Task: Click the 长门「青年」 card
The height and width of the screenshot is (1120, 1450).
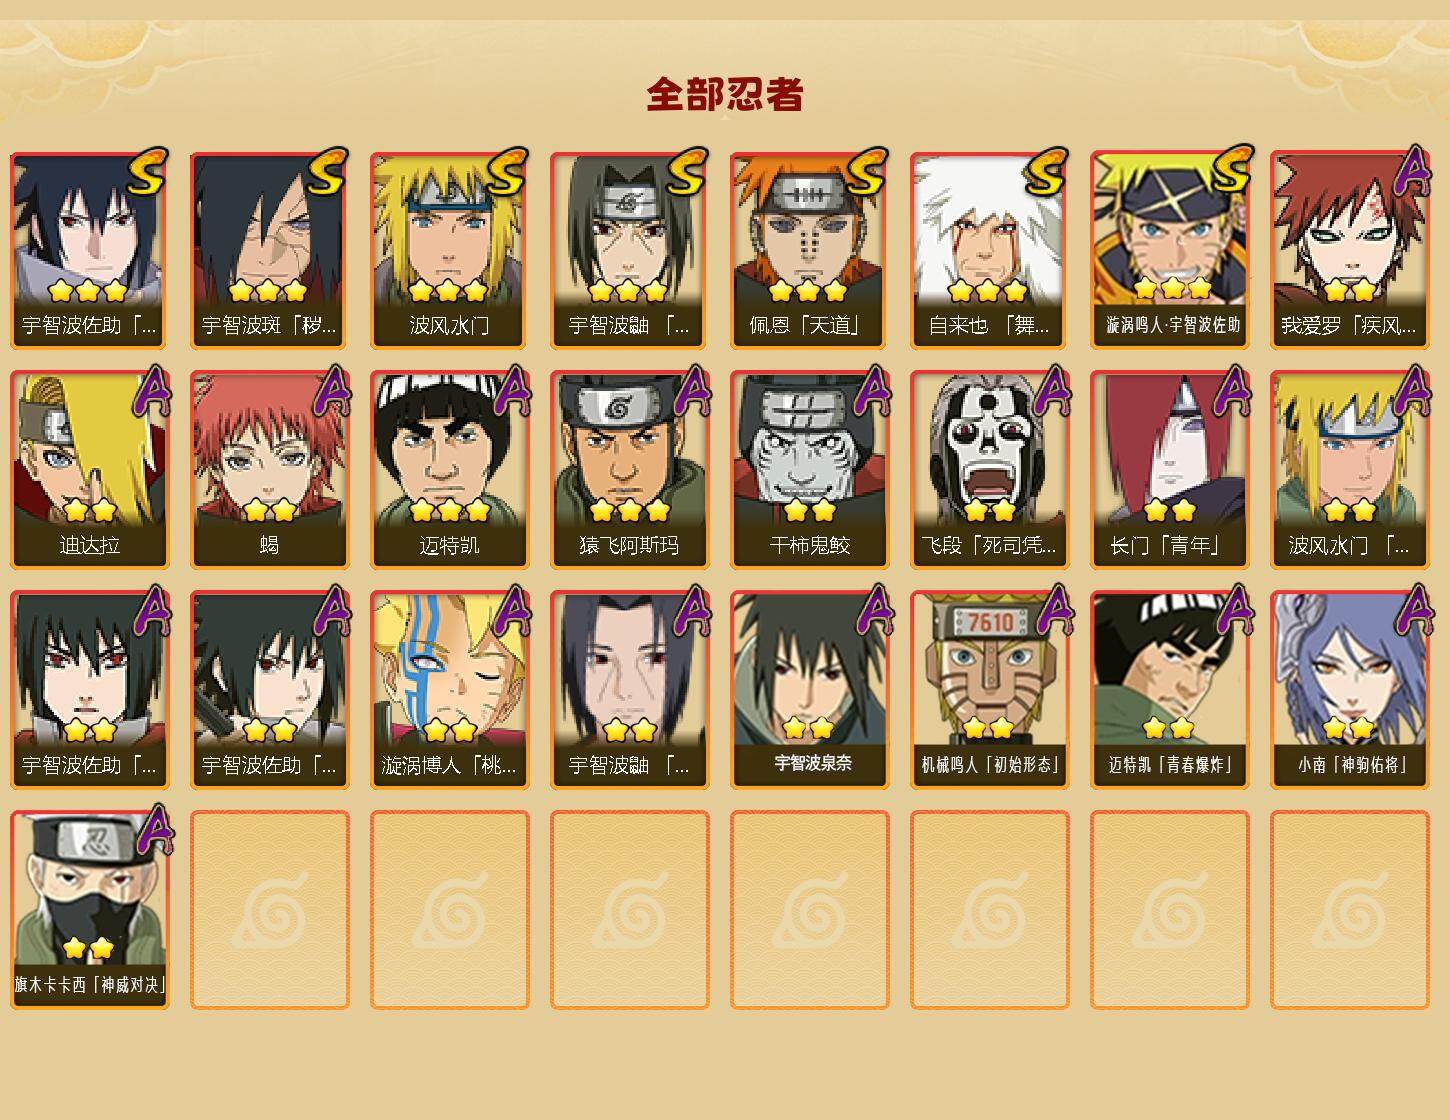Action: pyautogui.click(x=1169, y=470)
